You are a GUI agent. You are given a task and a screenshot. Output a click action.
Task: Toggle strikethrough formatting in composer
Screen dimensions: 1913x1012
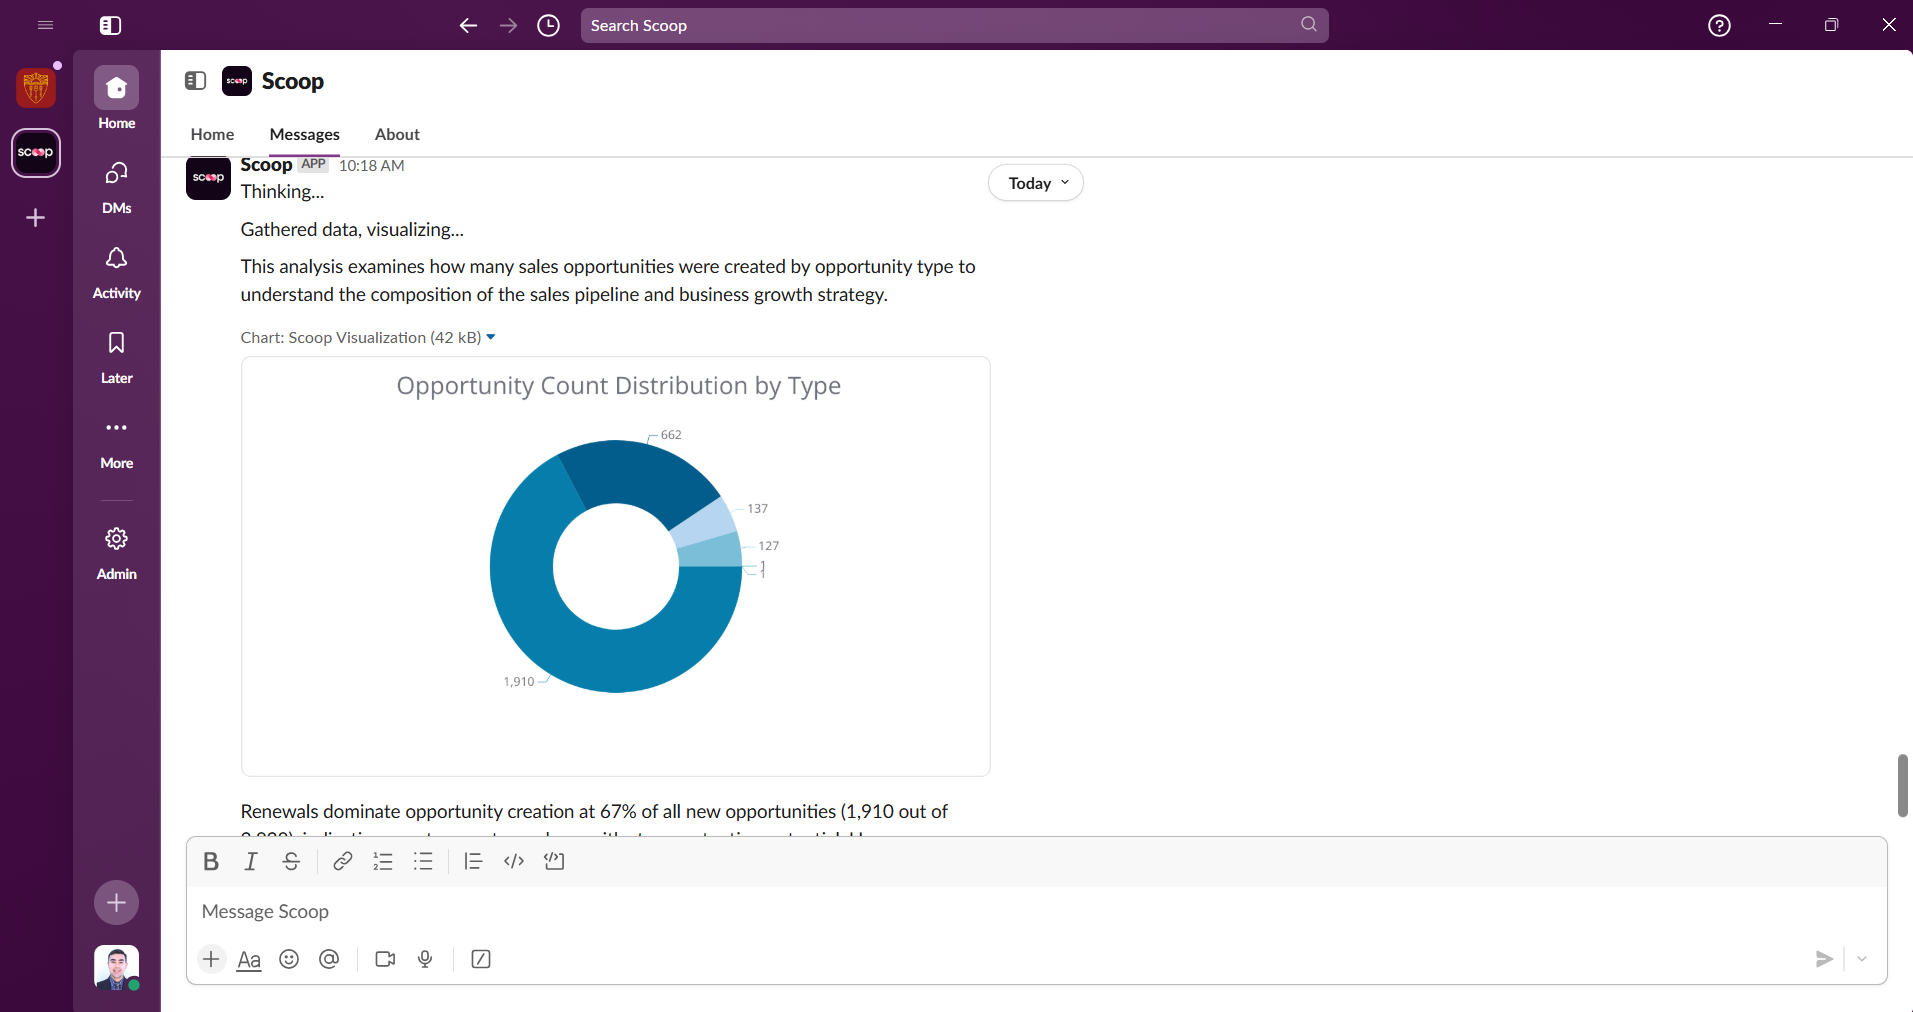coord(291,861)
